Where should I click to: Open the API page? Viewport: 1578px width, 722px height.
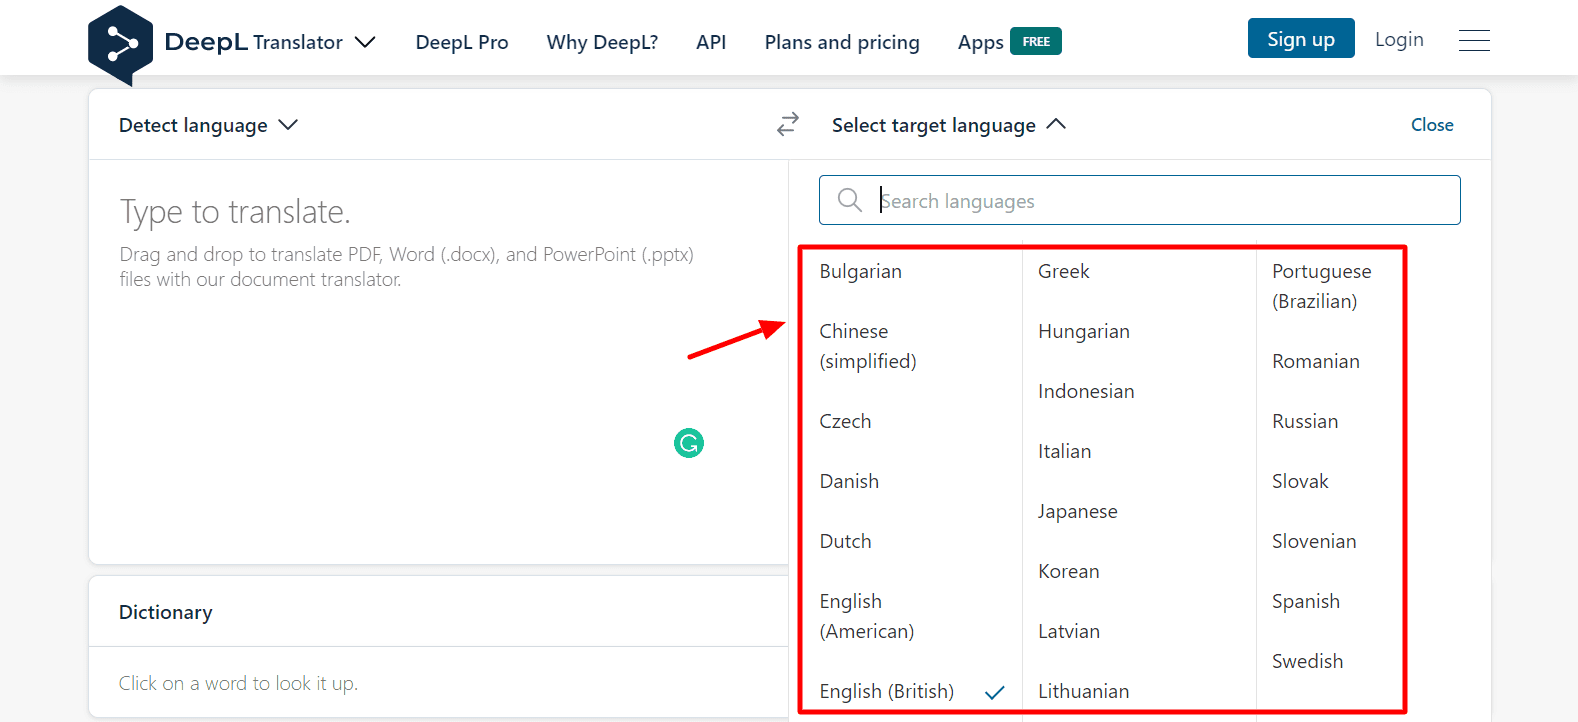711,42
